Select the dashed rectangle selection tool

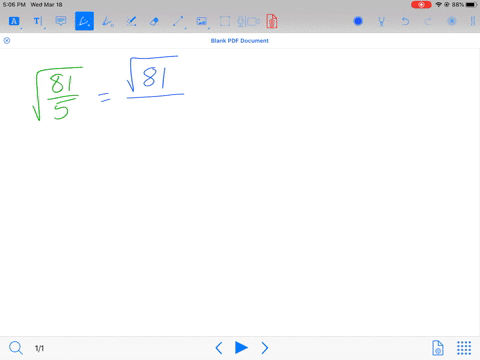[225, 21]
